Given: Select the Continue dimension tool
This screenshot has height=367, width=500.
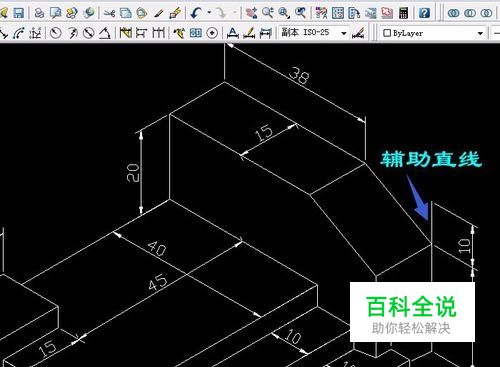Looking at the screenshot, I should [159, 33].
